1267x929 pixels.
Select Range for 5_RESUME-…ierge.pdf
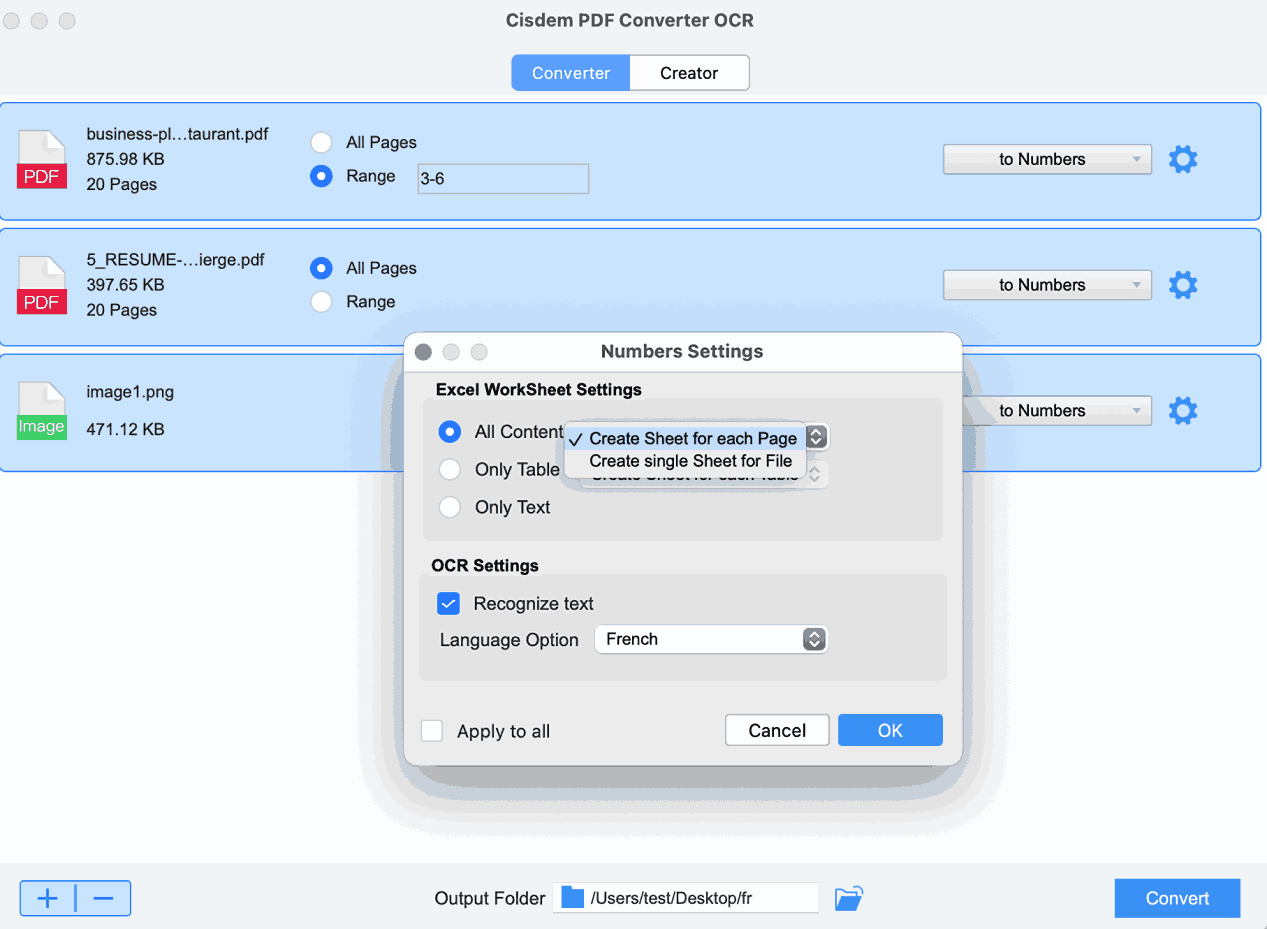click(x=321, y=302)
